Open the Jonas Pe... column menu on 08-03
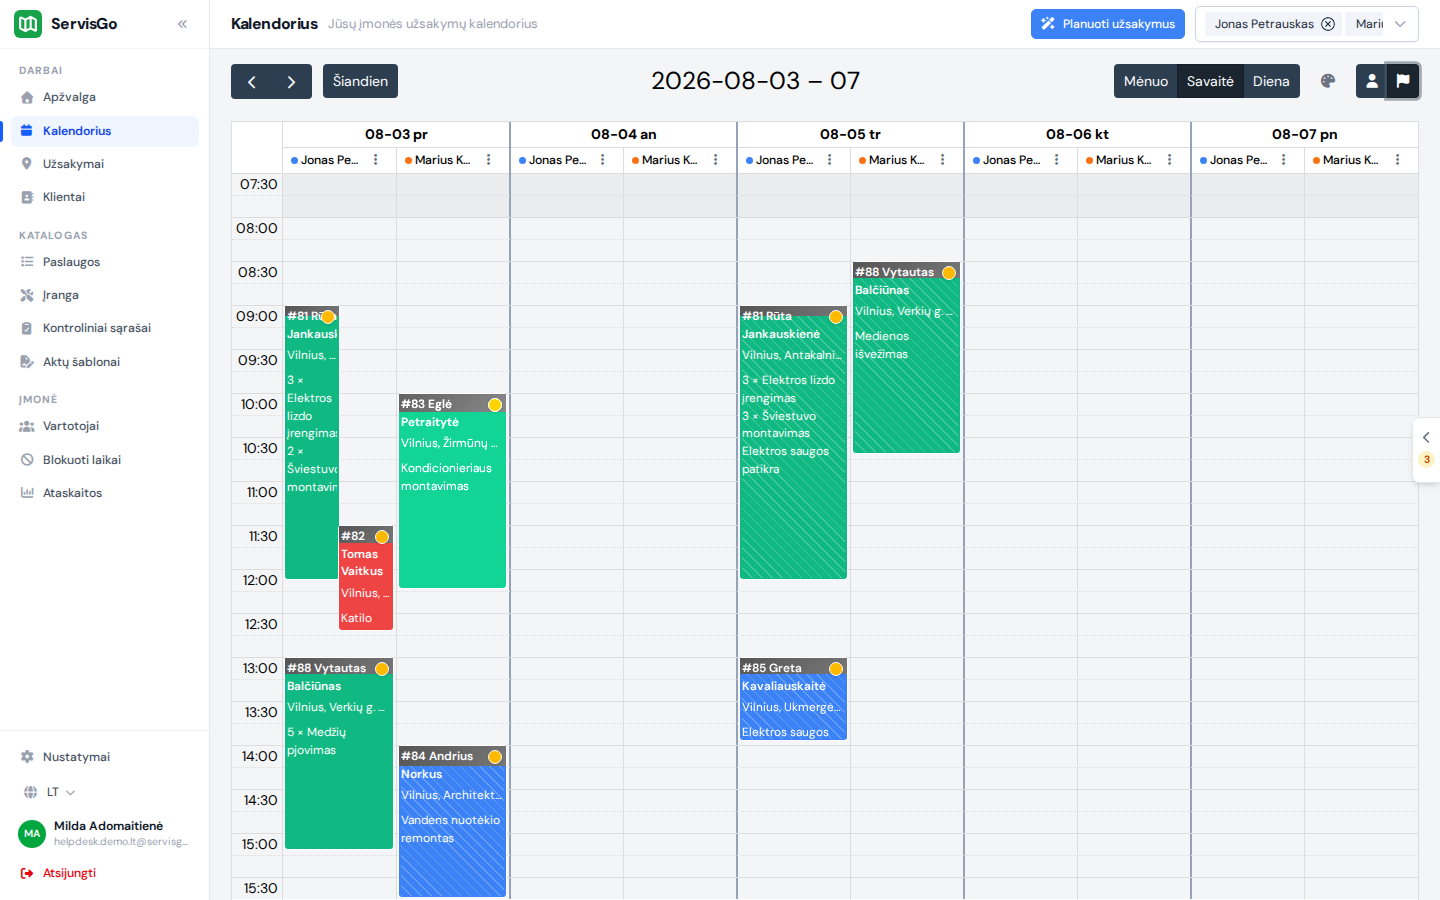 pos(376,160)
